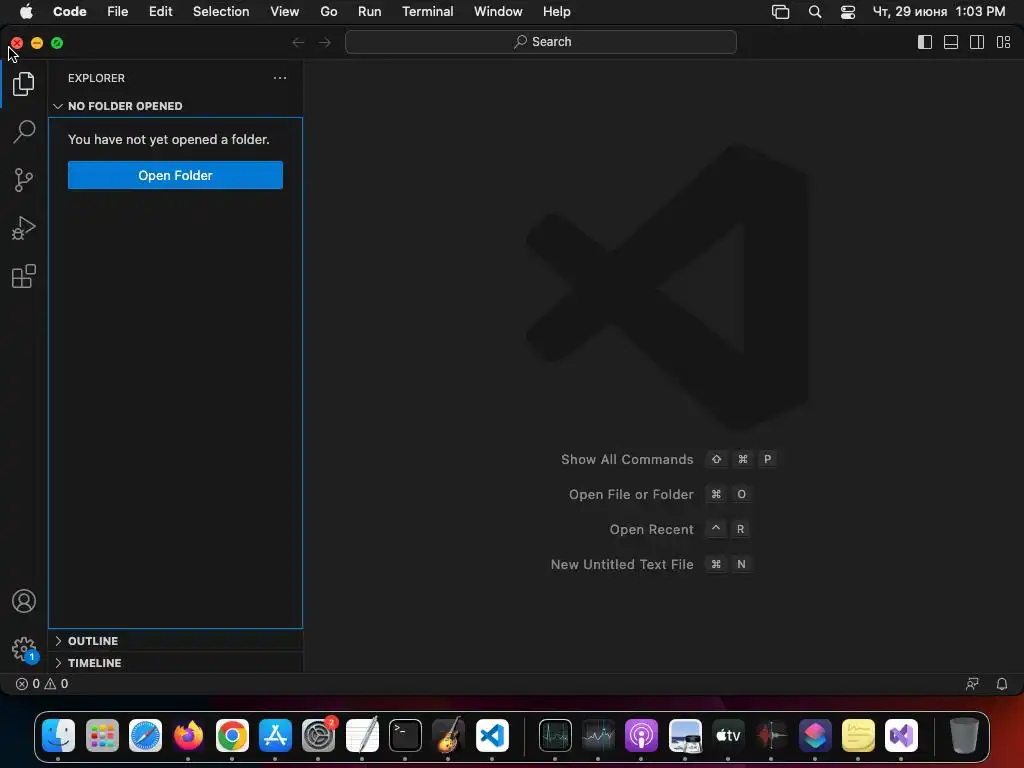Click the Search command center field
Screen dimensions: 1024x768
point(541,42)
